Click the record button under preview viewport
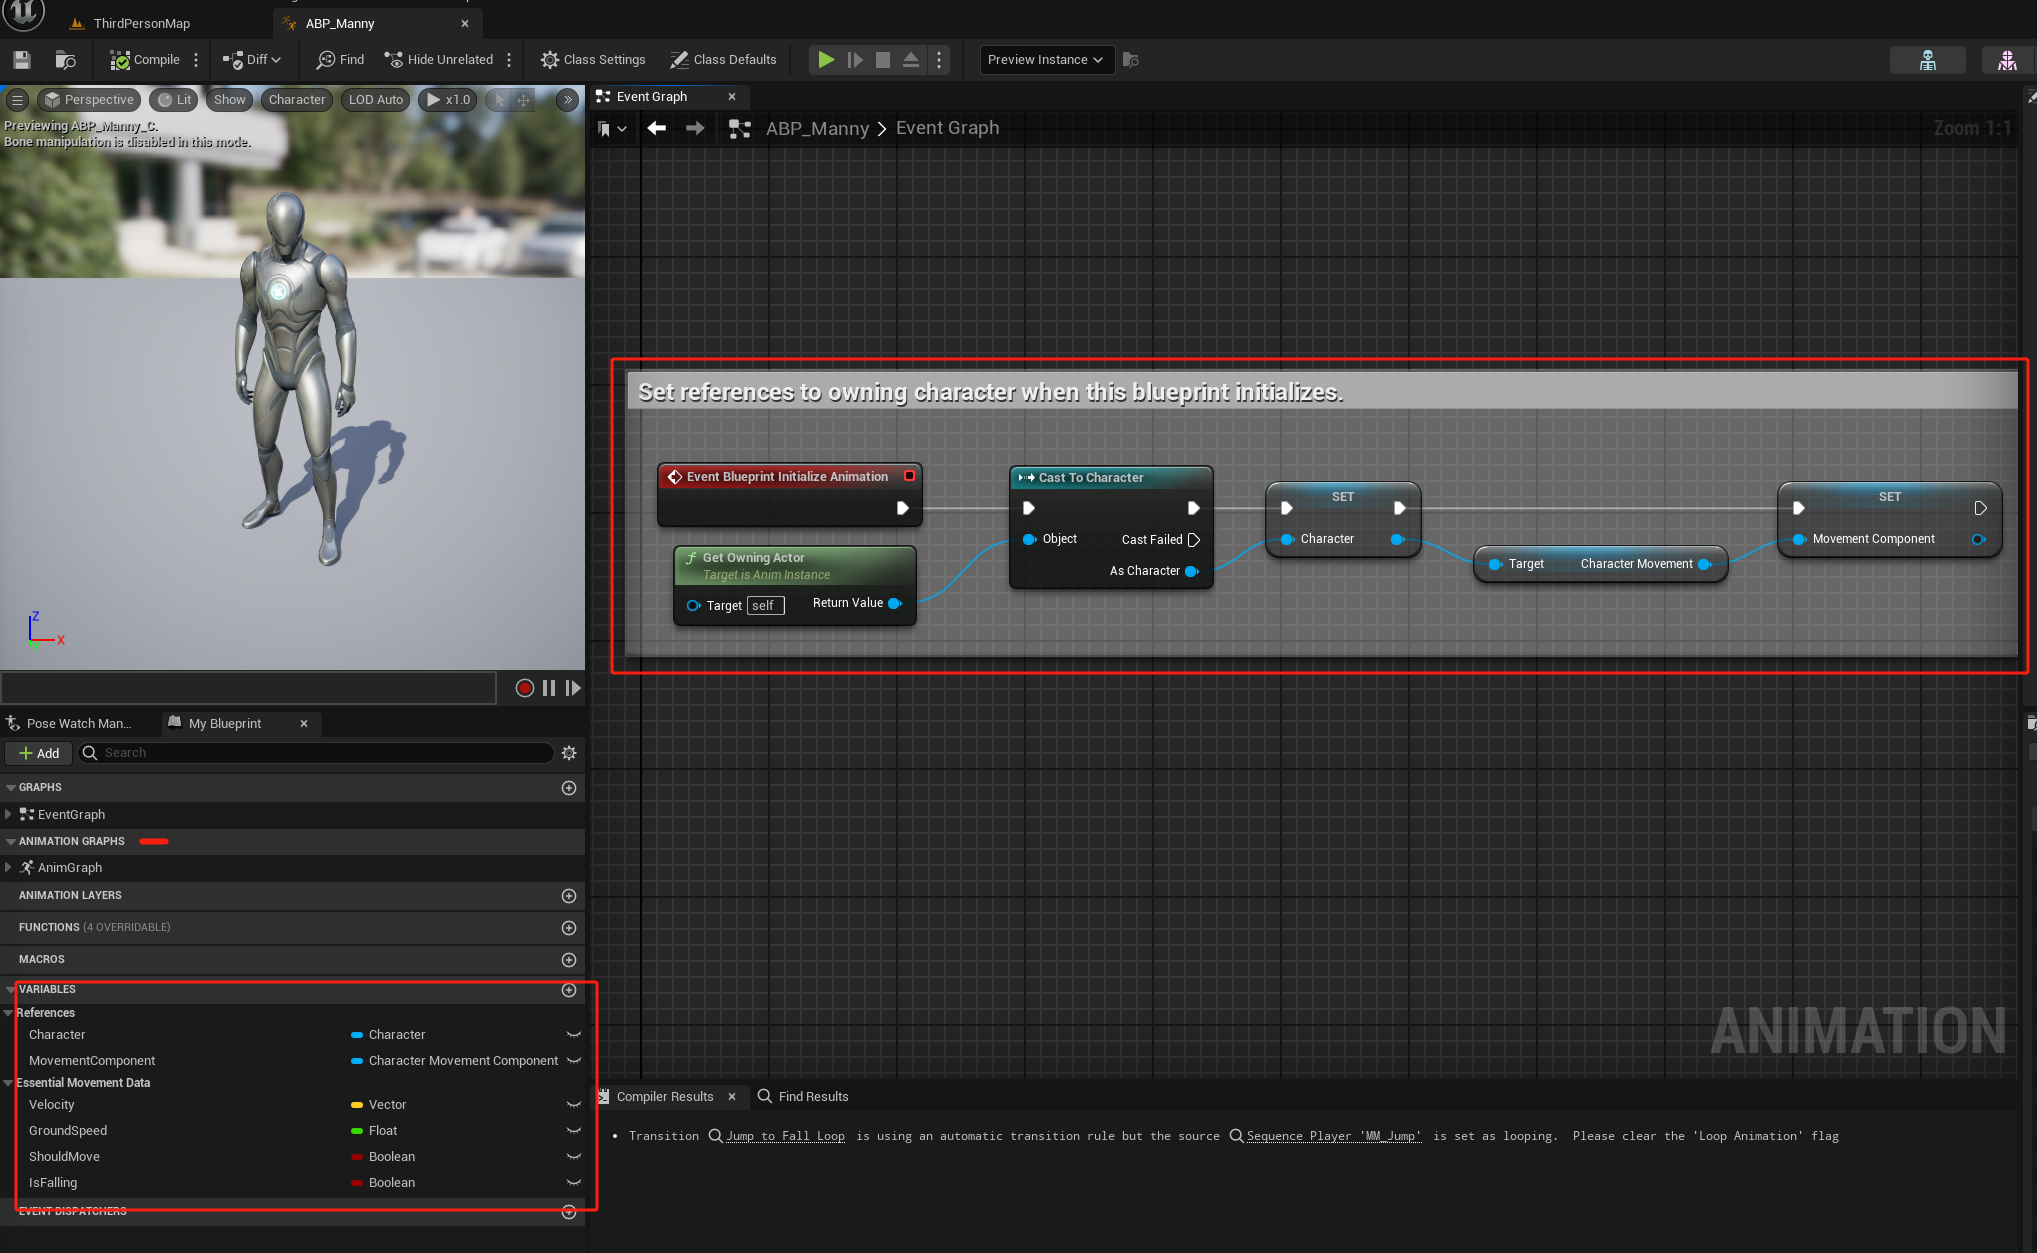 524,688
